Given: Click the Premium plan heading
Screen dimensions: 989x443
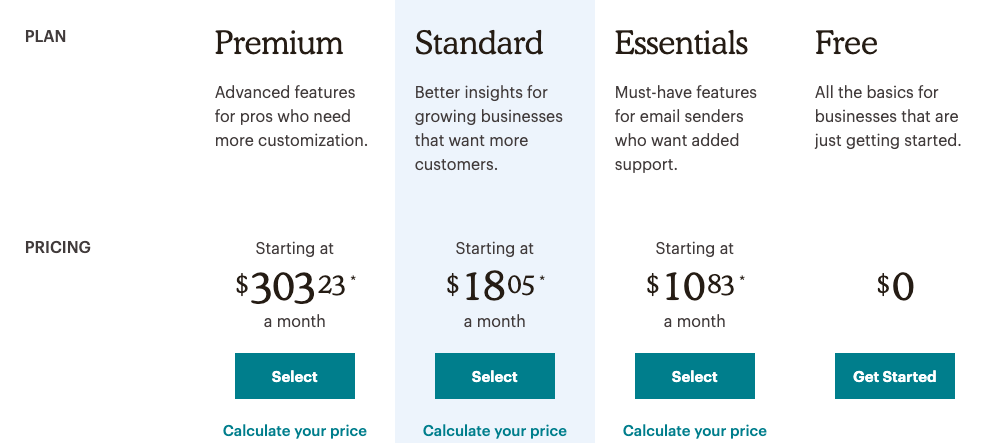Looking at the screenshot, I should point(279,43).
